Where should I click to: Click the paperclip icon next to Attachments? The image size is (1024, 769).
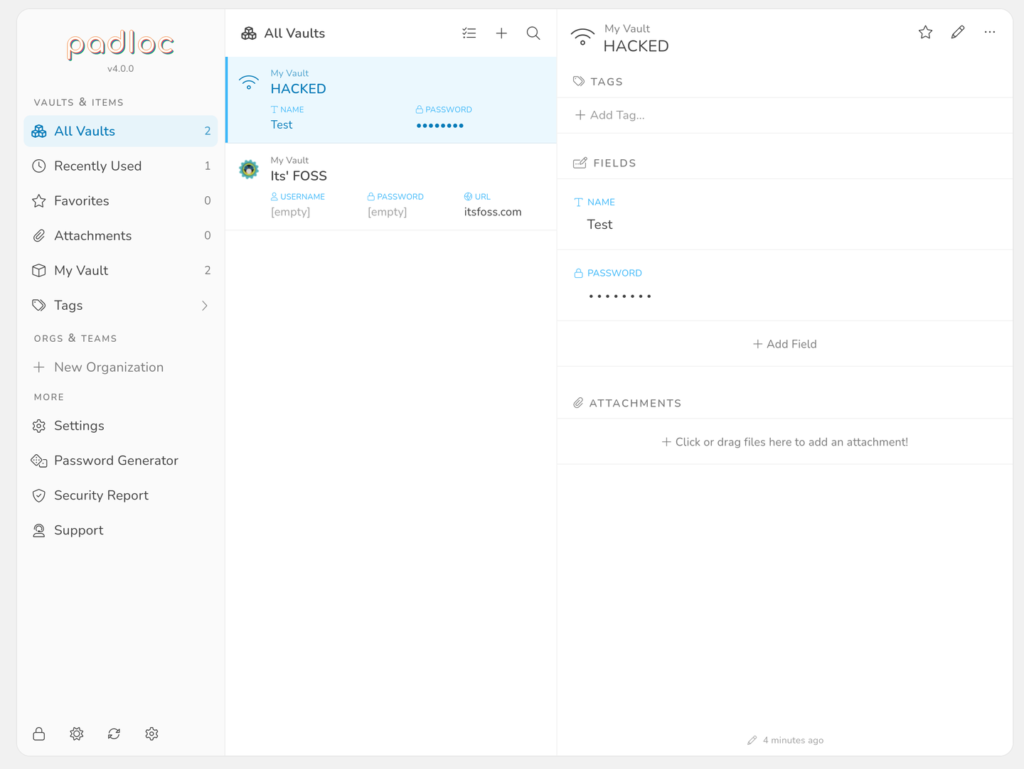39,236
